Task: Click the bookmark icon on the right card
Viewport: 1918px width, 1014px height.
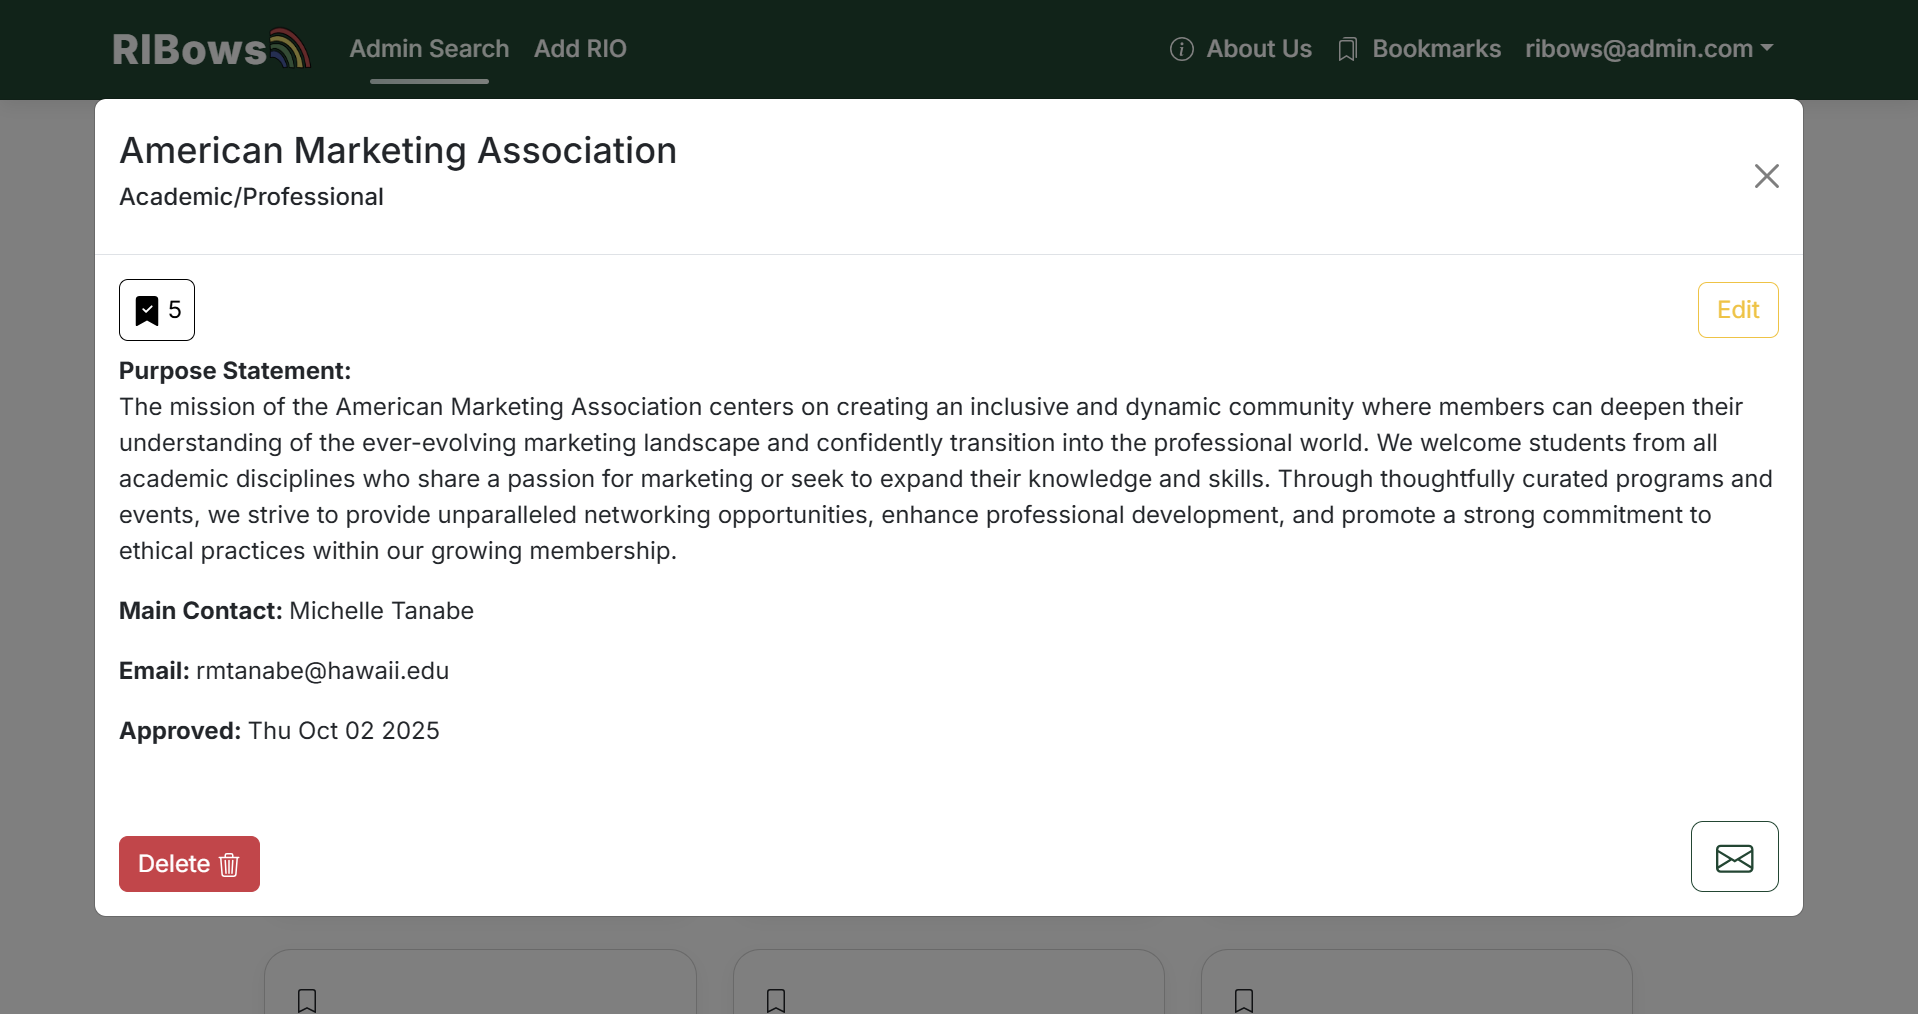Action: 1244,1000
